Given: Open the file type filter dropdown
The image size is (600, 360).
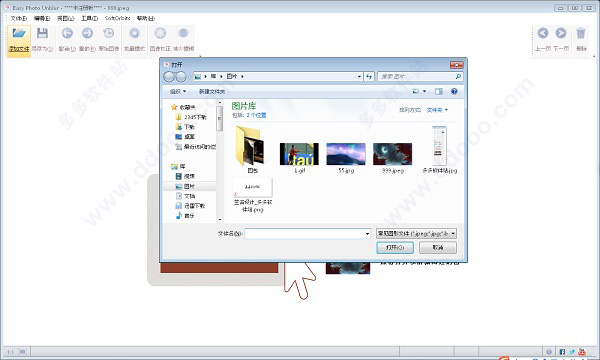Looking at the screenshot, I should [416, 233].
